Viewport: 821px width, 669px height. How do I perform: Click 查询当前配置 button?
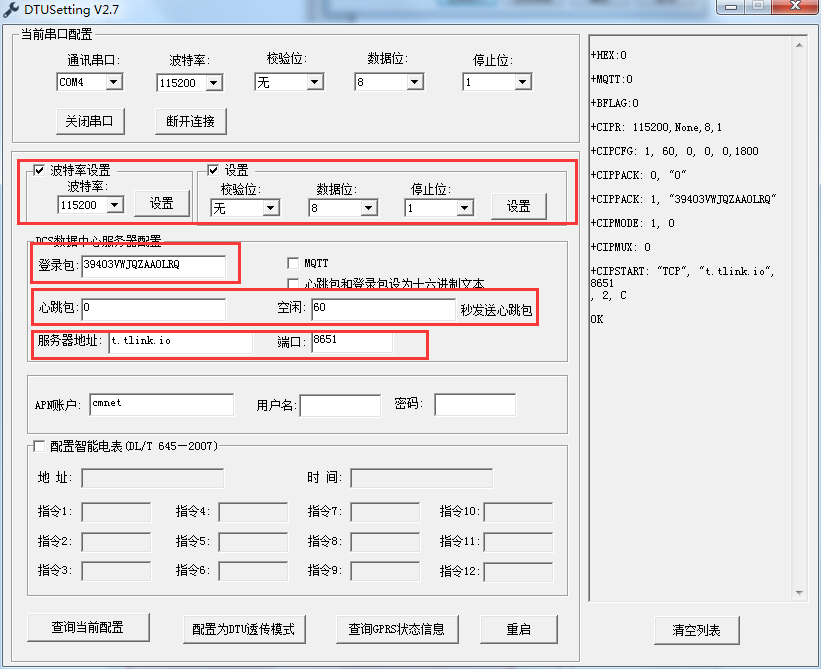(x=88, y=627)
